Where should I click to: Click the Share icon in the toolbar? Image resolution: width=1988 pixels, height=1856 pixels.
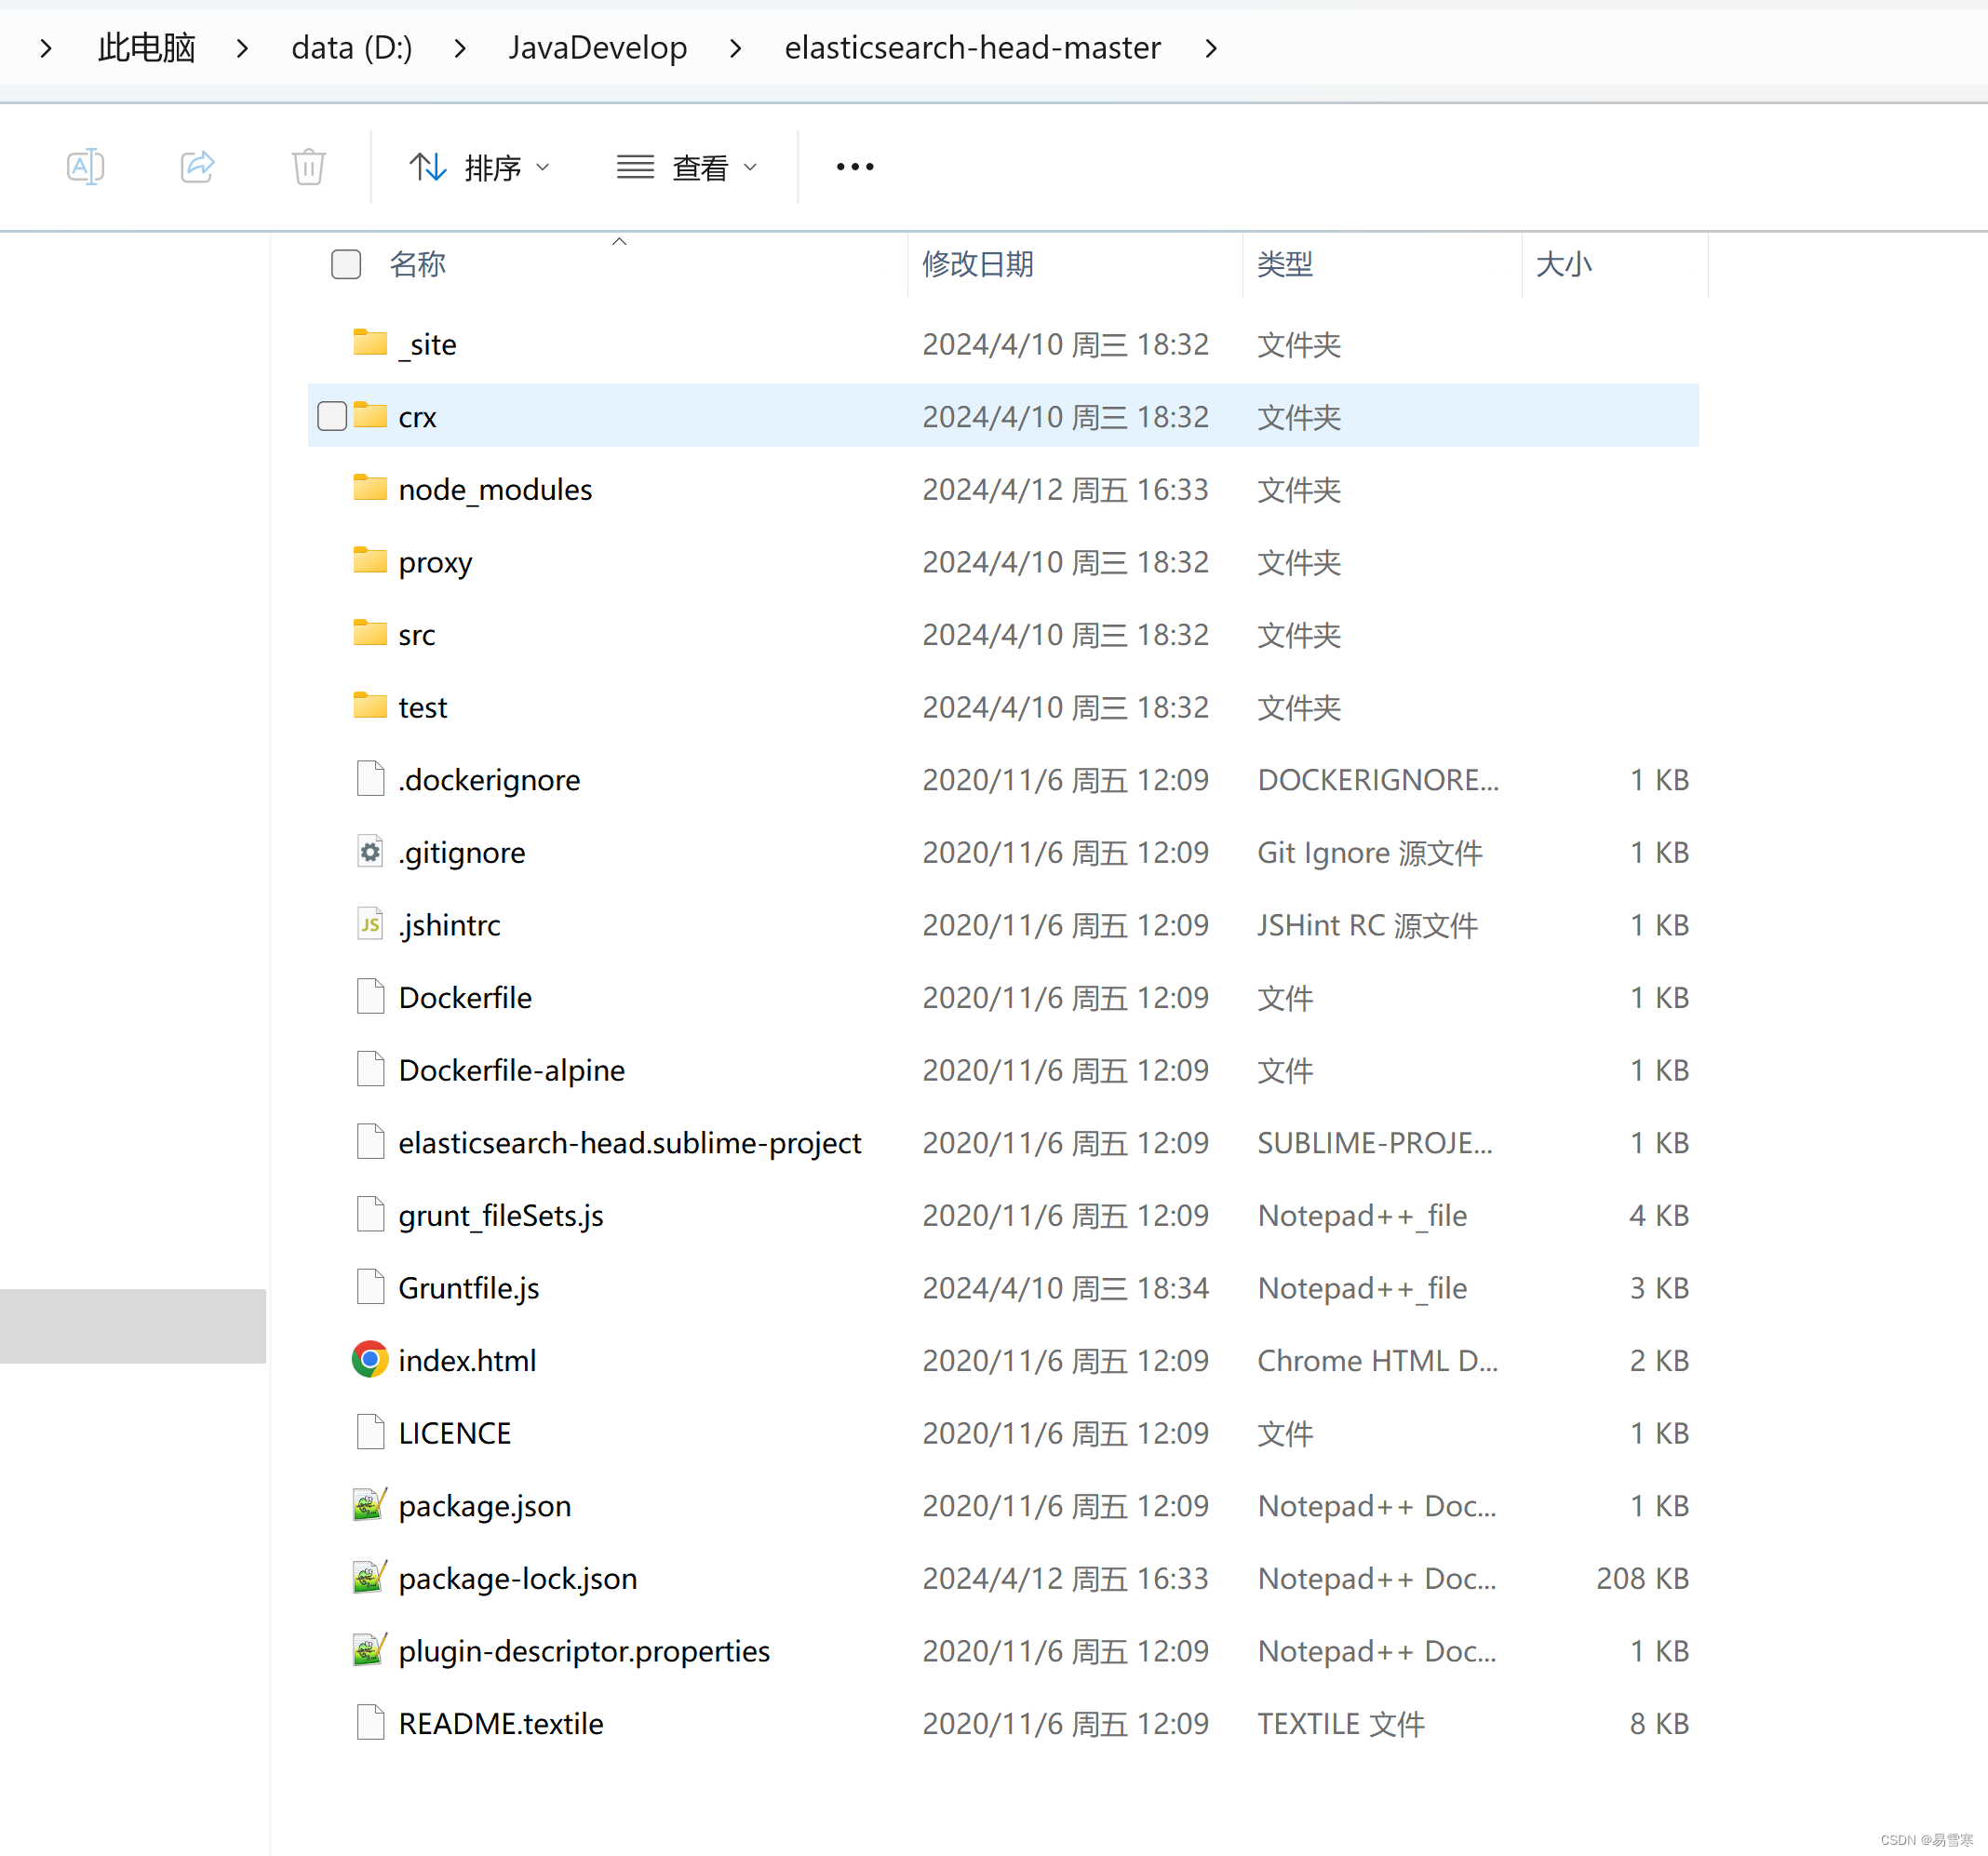click(197, 166)
